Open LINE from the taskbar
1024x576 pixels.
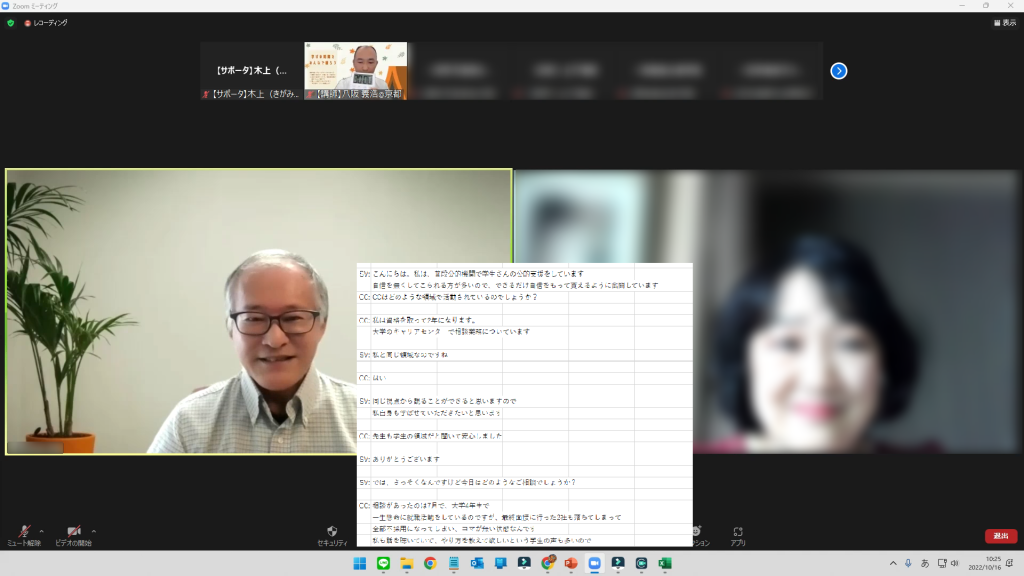pos(384,563)
